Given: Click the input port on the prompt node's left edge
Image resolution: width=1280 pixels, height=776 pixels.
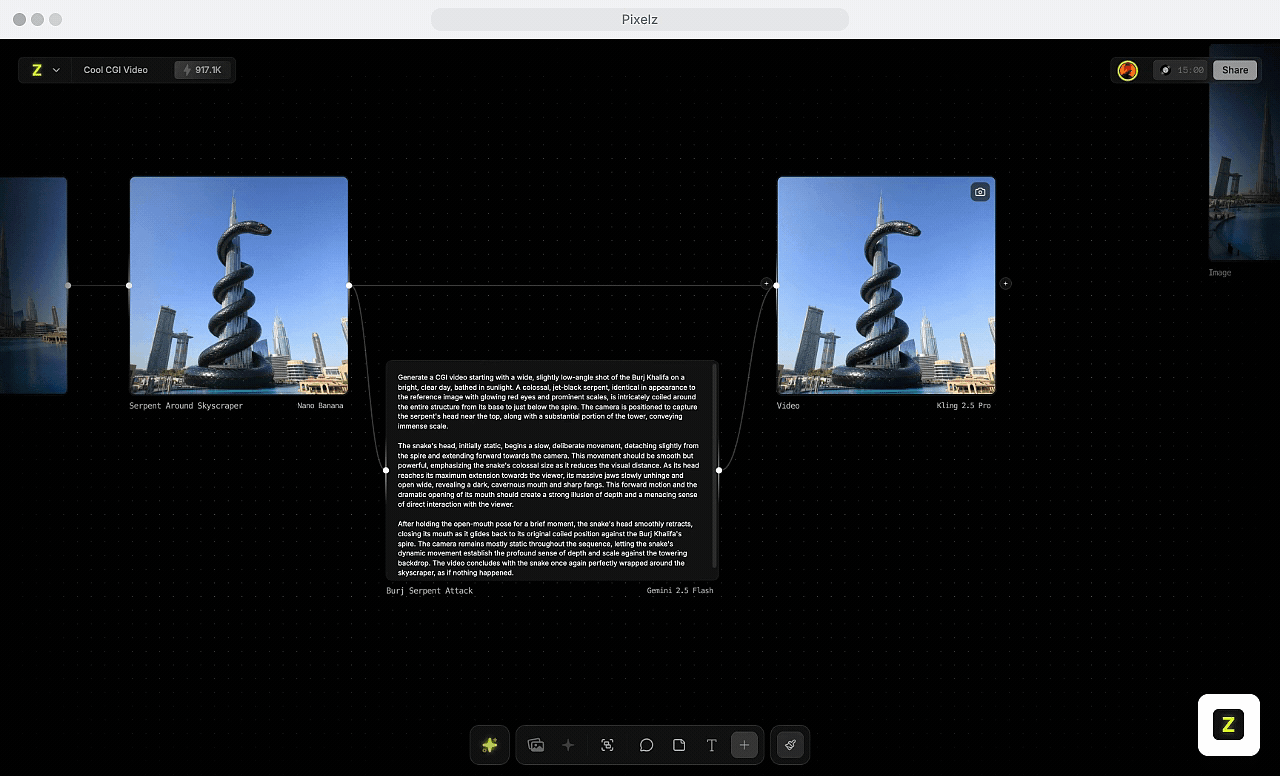Looking at the screenshot, I should tap(386, 470).
